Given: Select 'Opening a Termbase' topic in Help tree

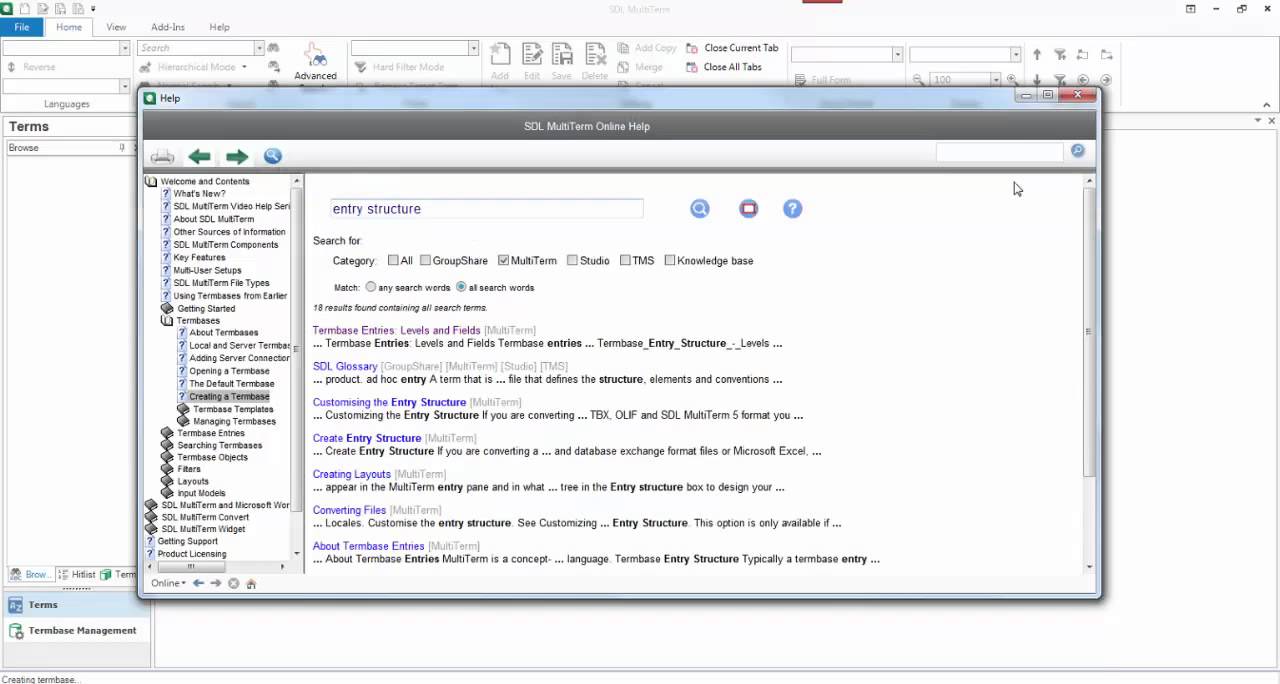Looking at the screenshot, I should click(x=229, y=371).
